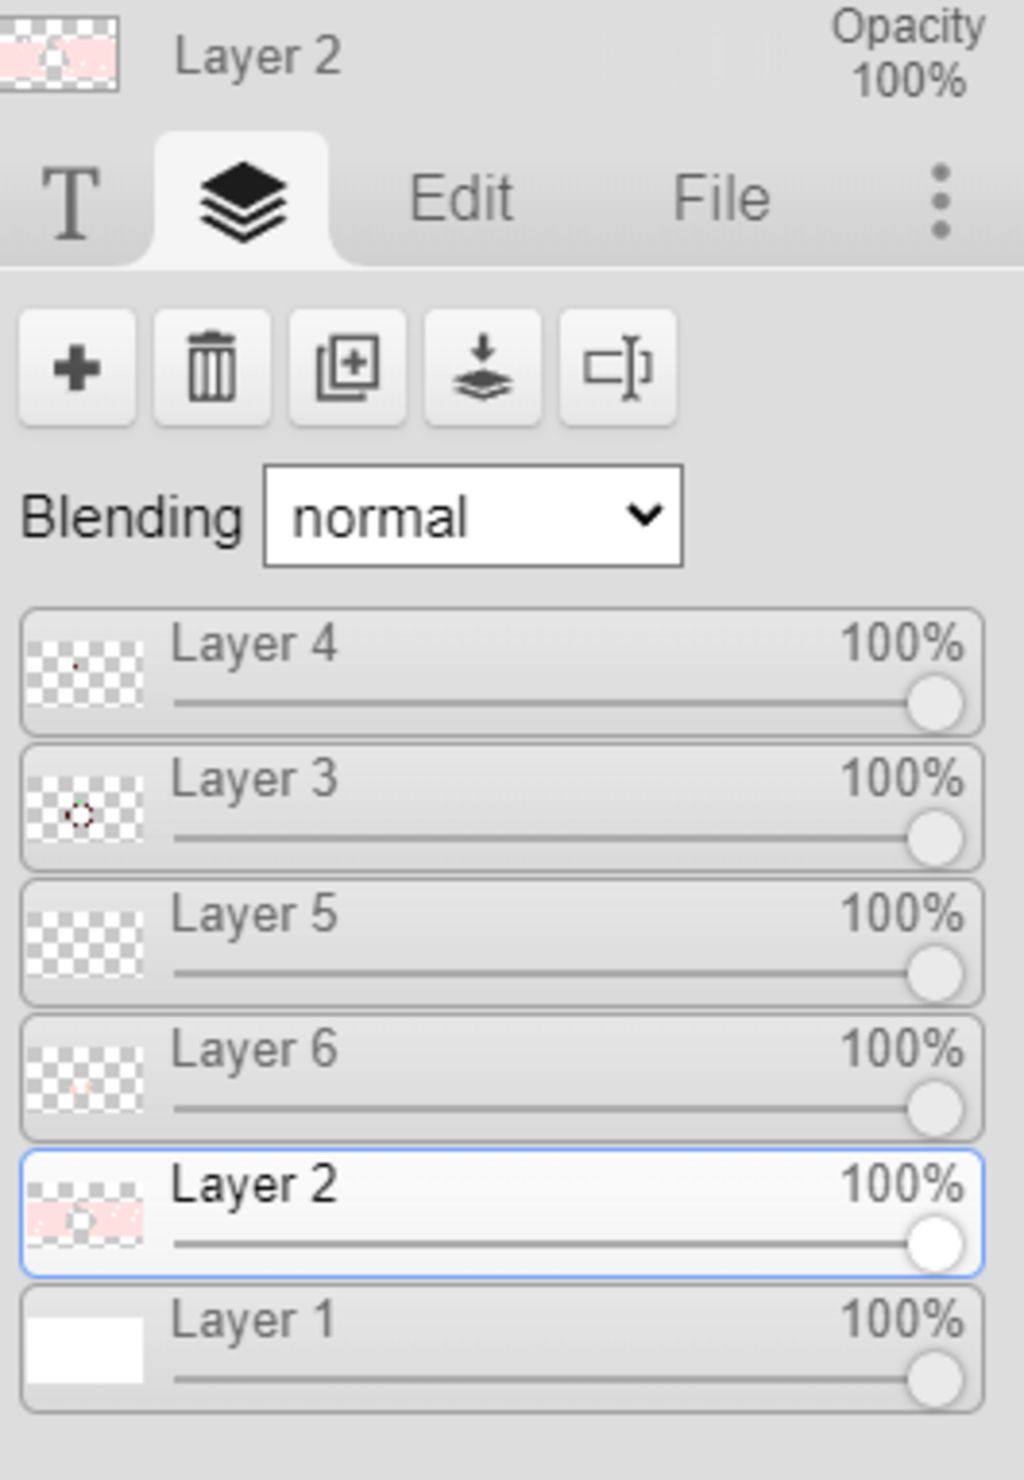Viewport: 1024px width, 1480px height.
Task: Open the Text tool tab
Action: (70, 201)
